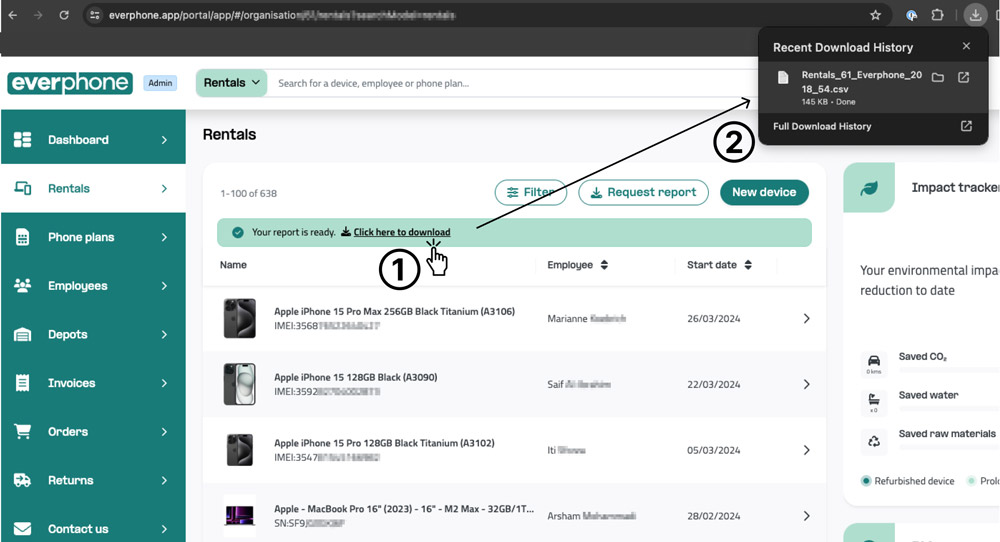Click the 'Click here to download' link

click(x=401, y=233)
